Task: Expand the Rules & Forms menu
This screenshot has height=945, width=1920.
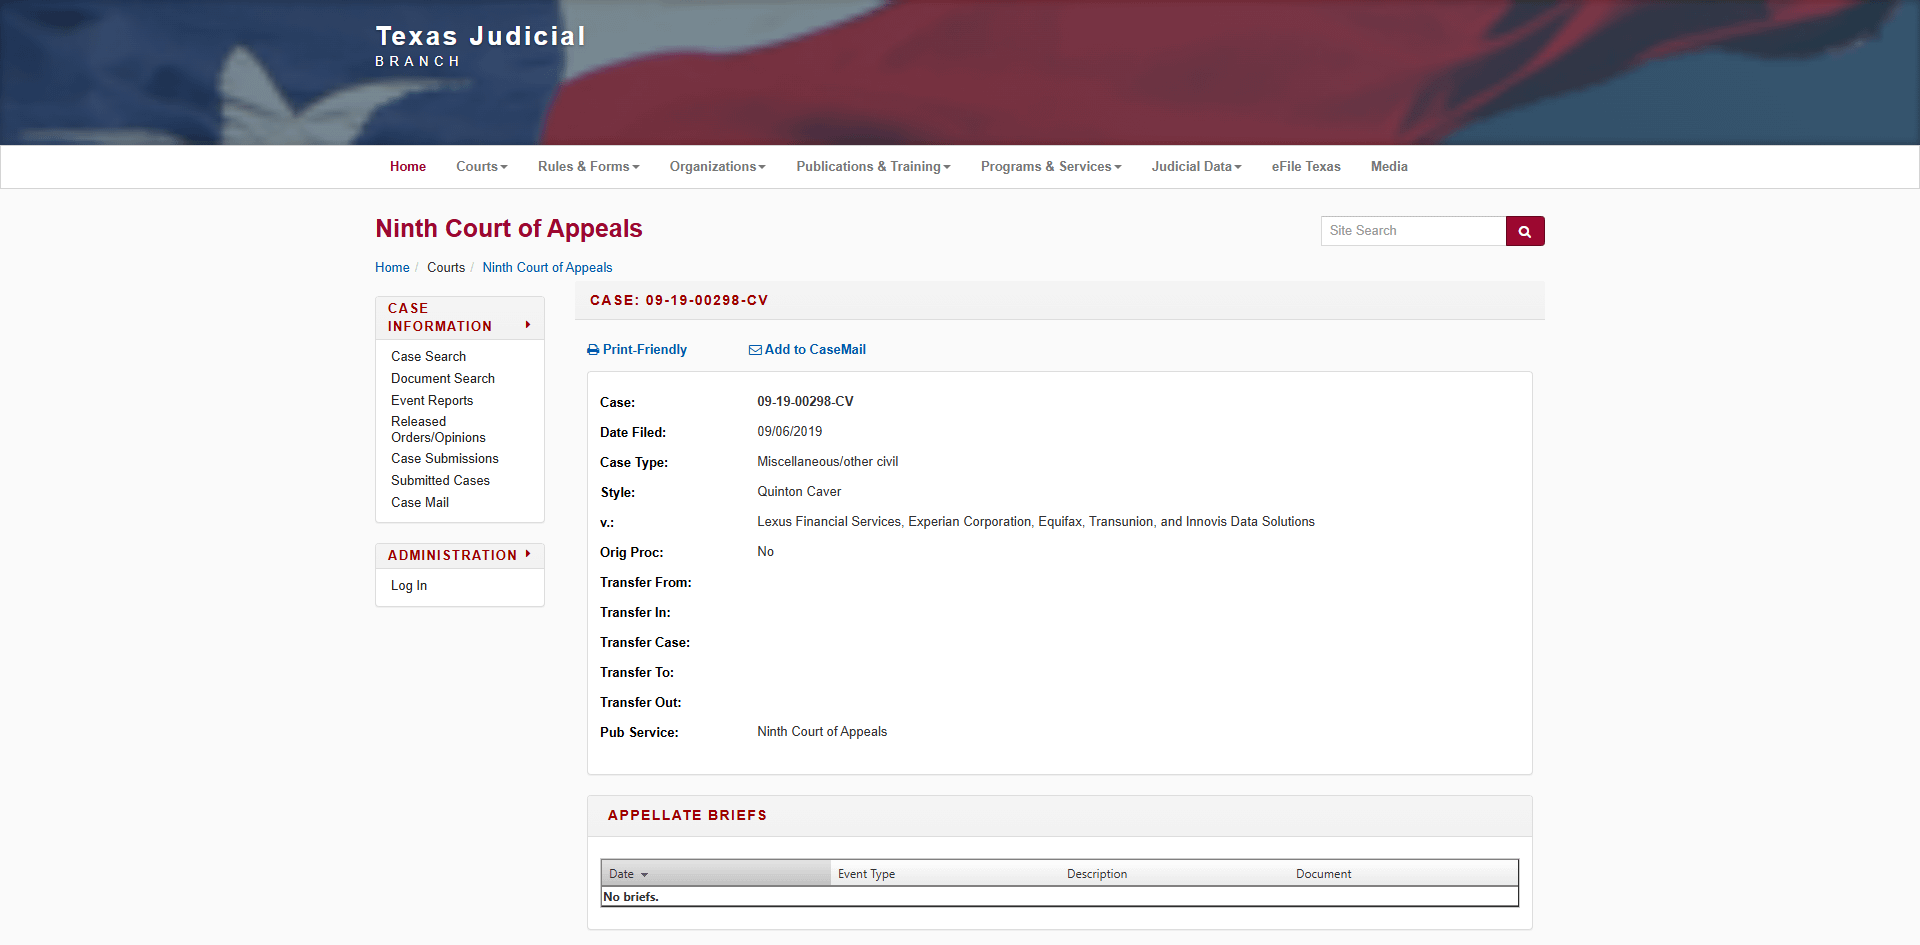Action: point(589,167)
